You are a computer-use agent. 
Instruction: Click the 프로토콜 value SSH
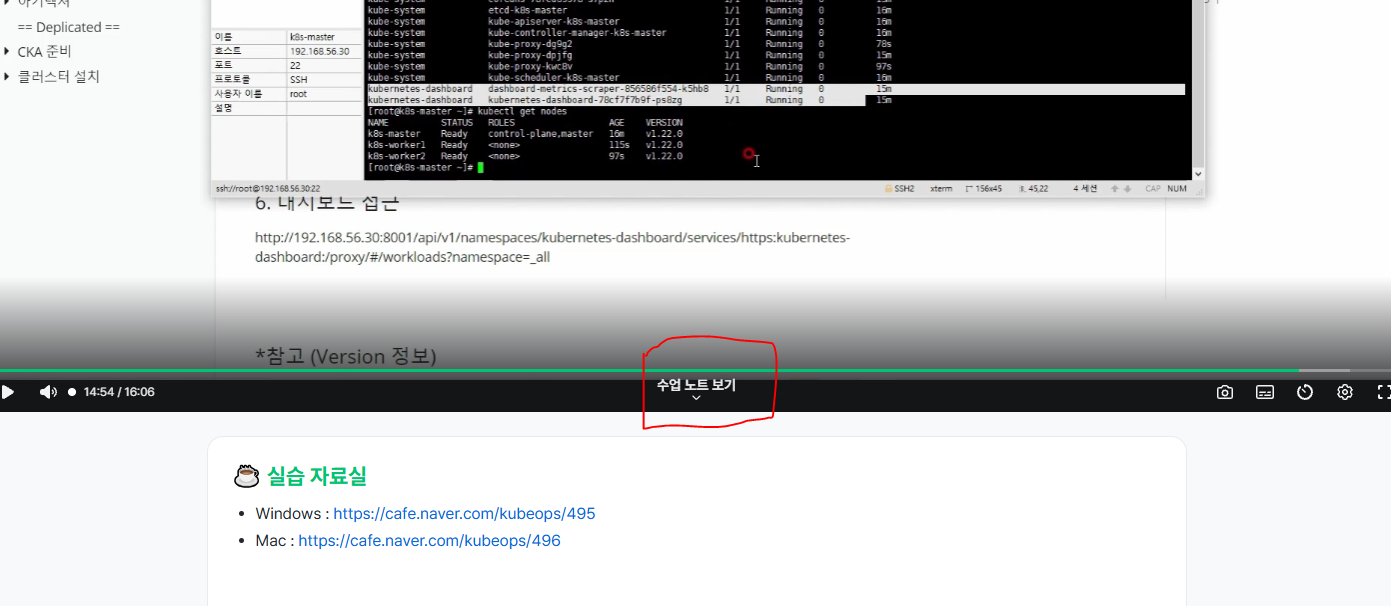click(299, 79)
